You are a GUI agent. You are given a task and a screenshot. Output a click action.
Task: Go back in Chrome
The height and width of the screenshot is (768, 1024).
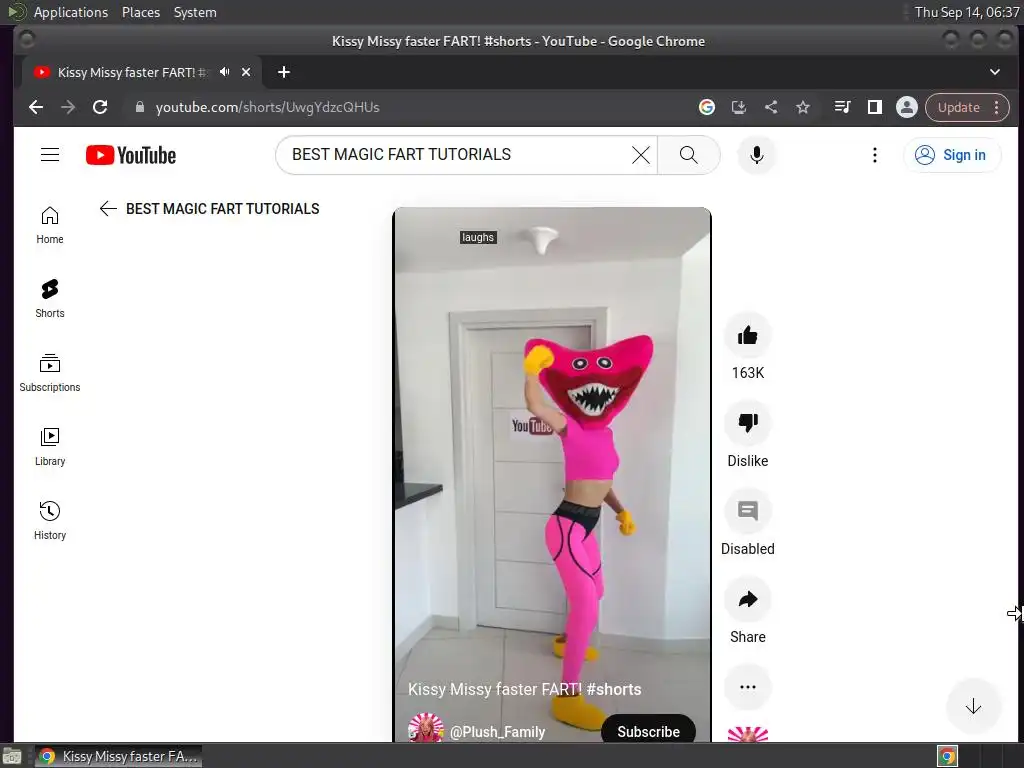tap(36, 107)
